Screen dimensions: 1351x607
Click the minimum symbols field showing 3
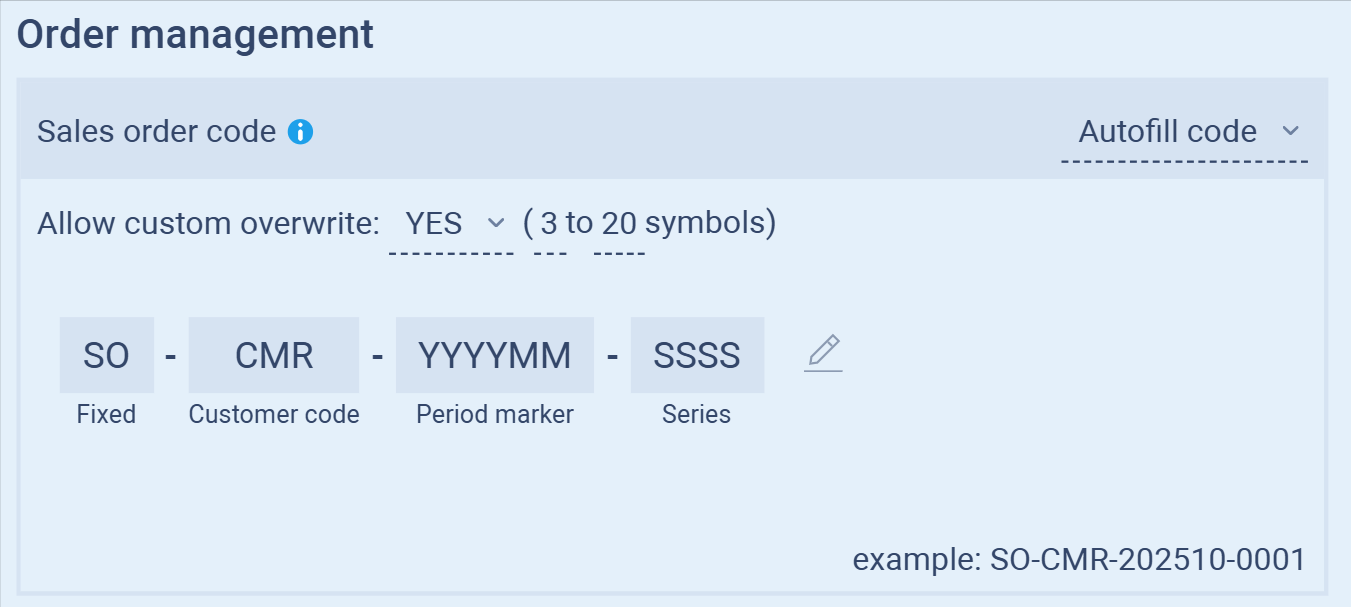point(549,224)
